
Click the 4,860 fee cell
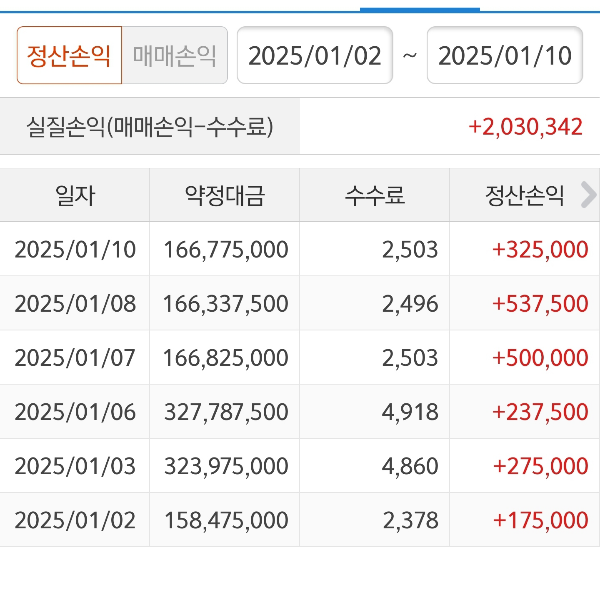(410, 465)
